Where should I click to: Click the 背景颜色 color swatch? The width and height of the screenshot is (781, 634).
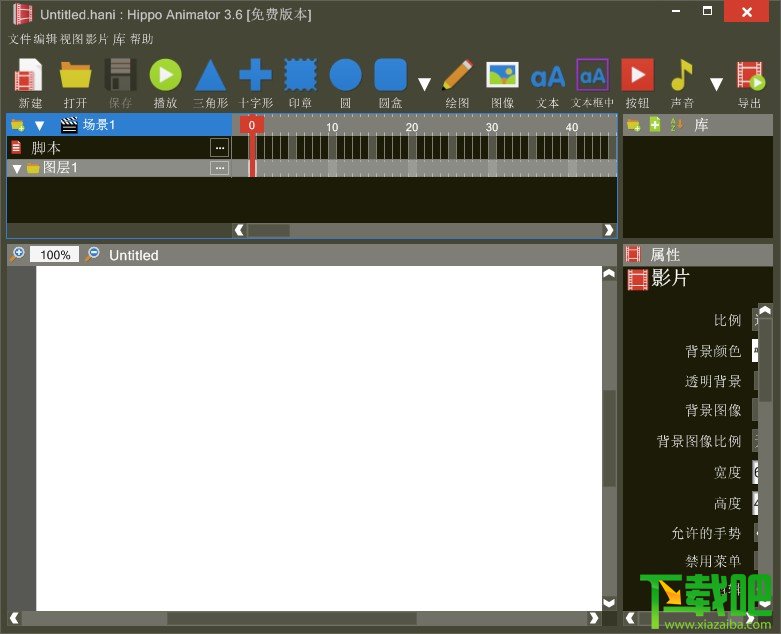point(755,351)
